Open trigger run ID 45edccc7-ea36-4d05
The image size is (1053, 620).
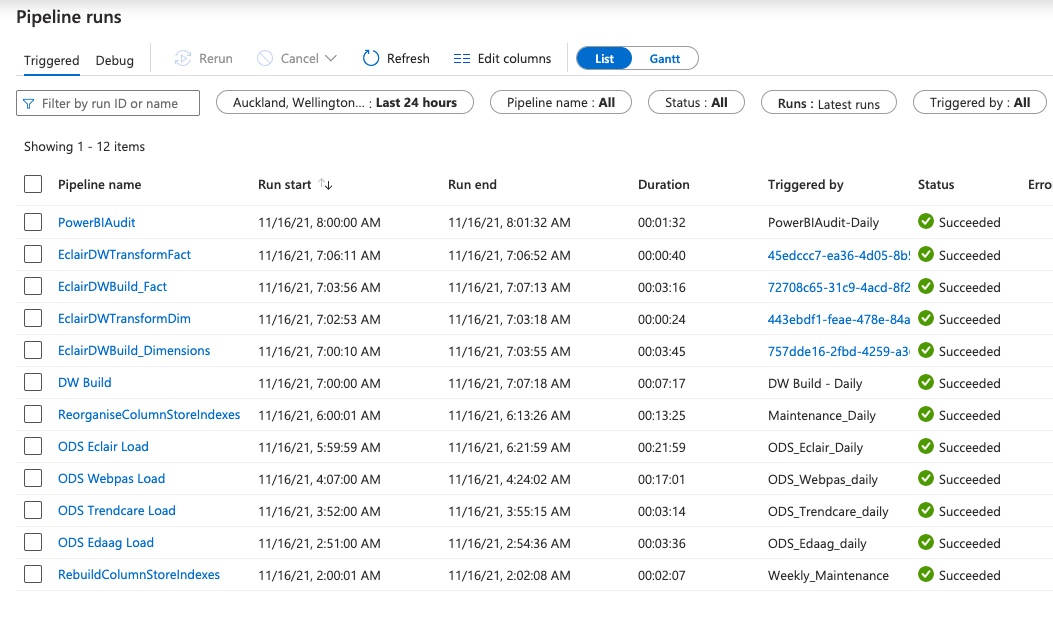839,255
